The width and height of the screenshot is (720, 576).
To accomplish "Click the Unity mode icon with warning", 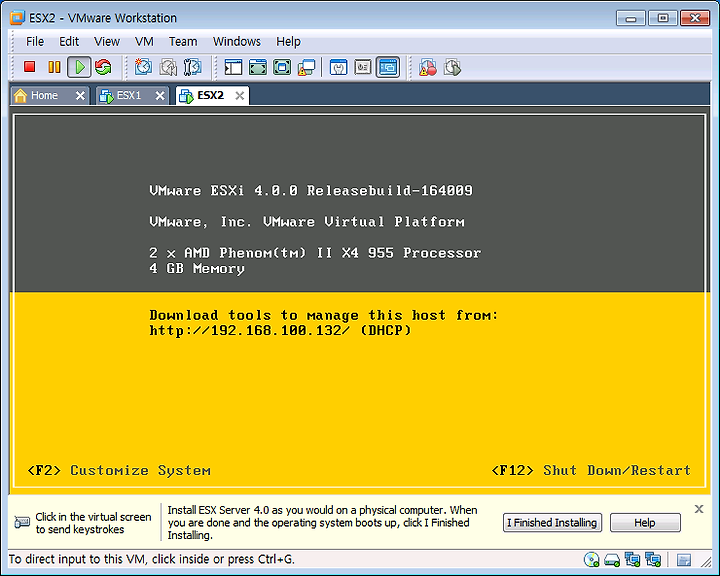I will click(306, 68).
